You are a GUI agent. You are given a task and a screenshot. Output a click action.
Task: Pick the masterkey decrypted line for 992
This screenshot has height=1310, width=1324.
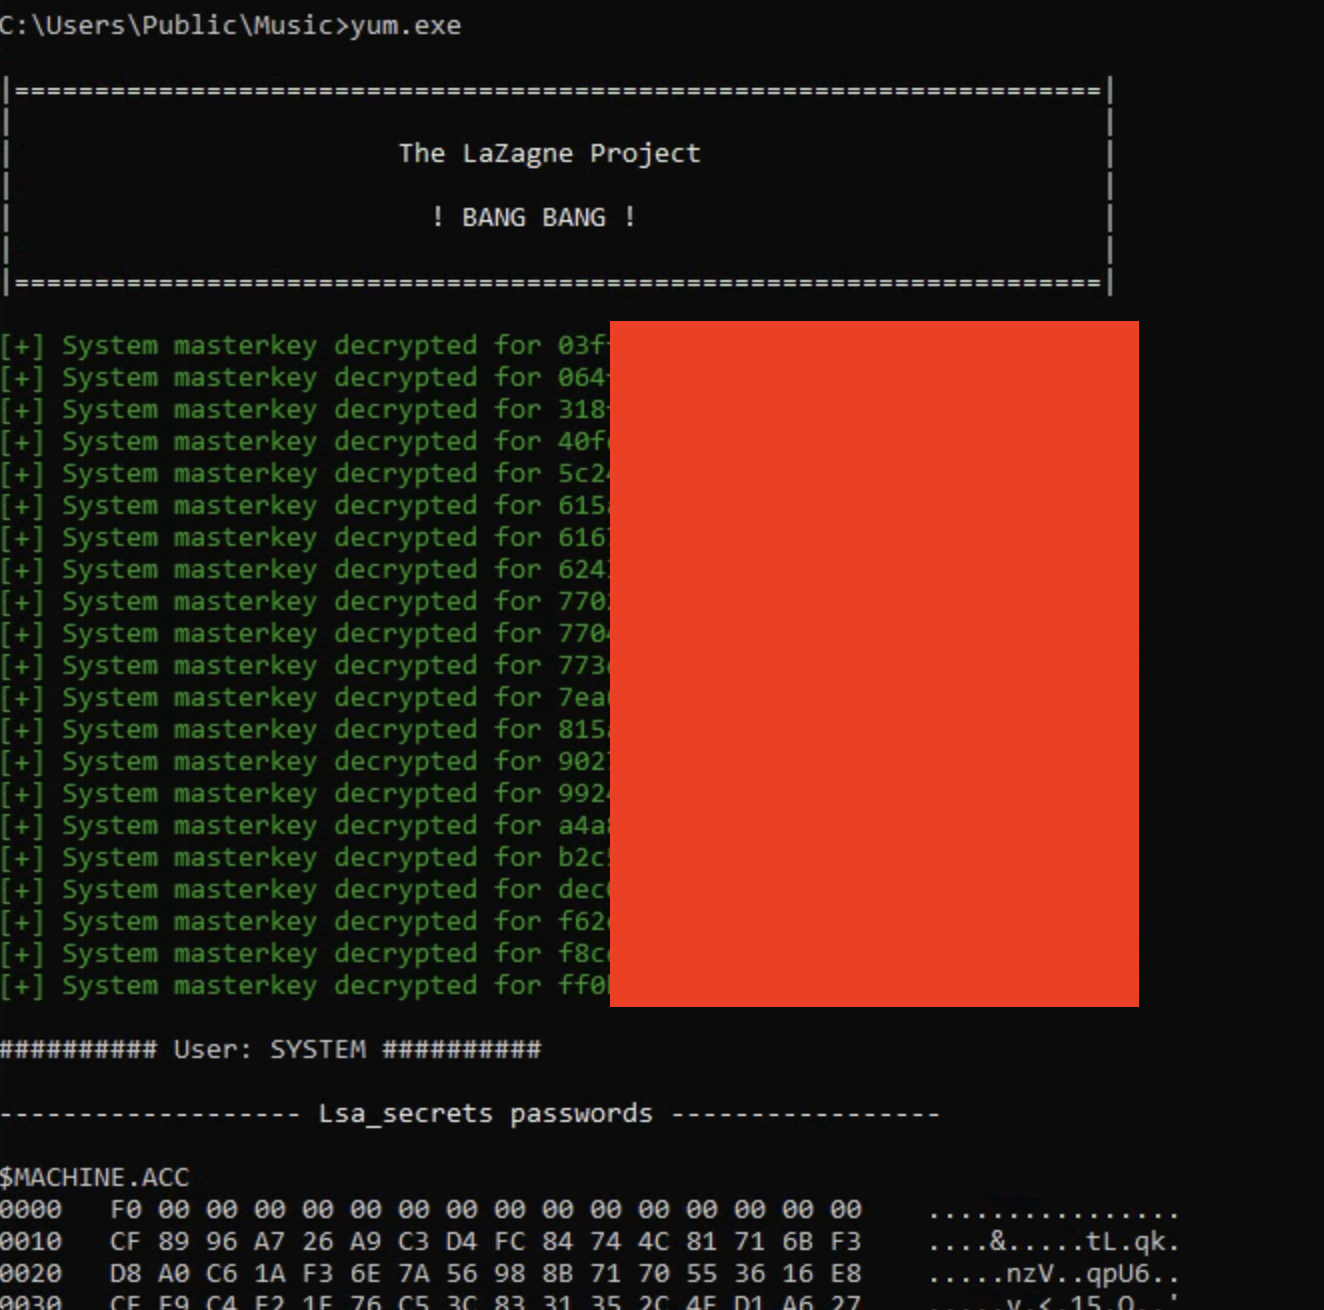(x=304, y=793)
